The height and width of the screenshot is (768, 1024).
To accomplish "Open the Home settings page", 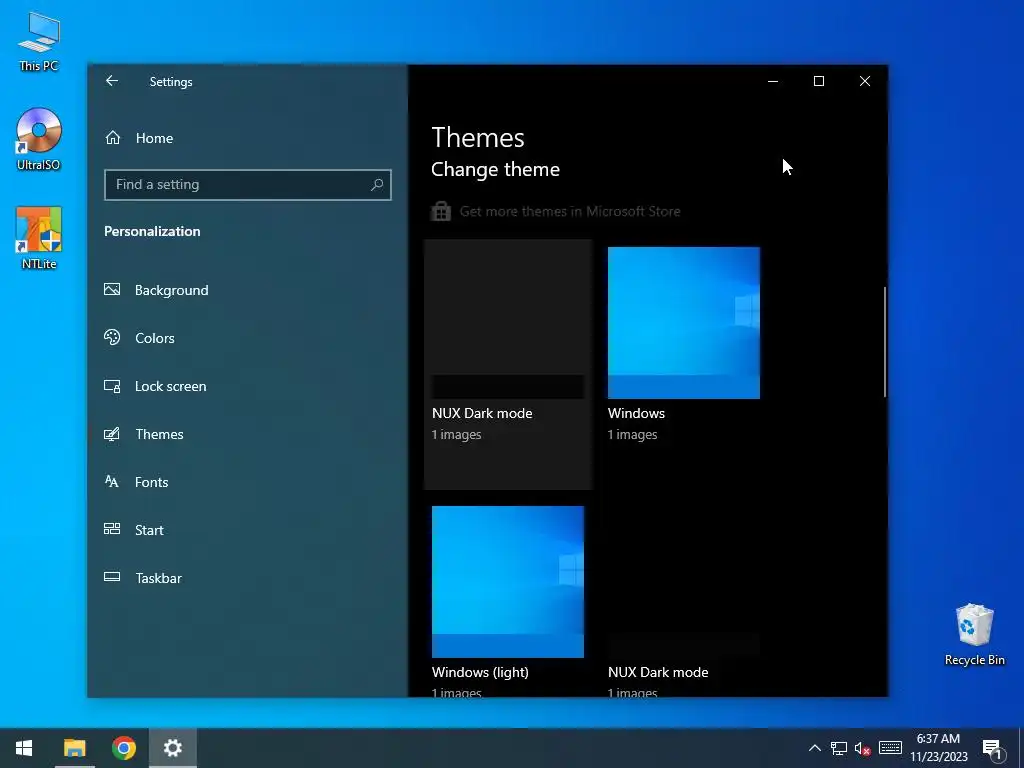I will (x=248, y=138).
